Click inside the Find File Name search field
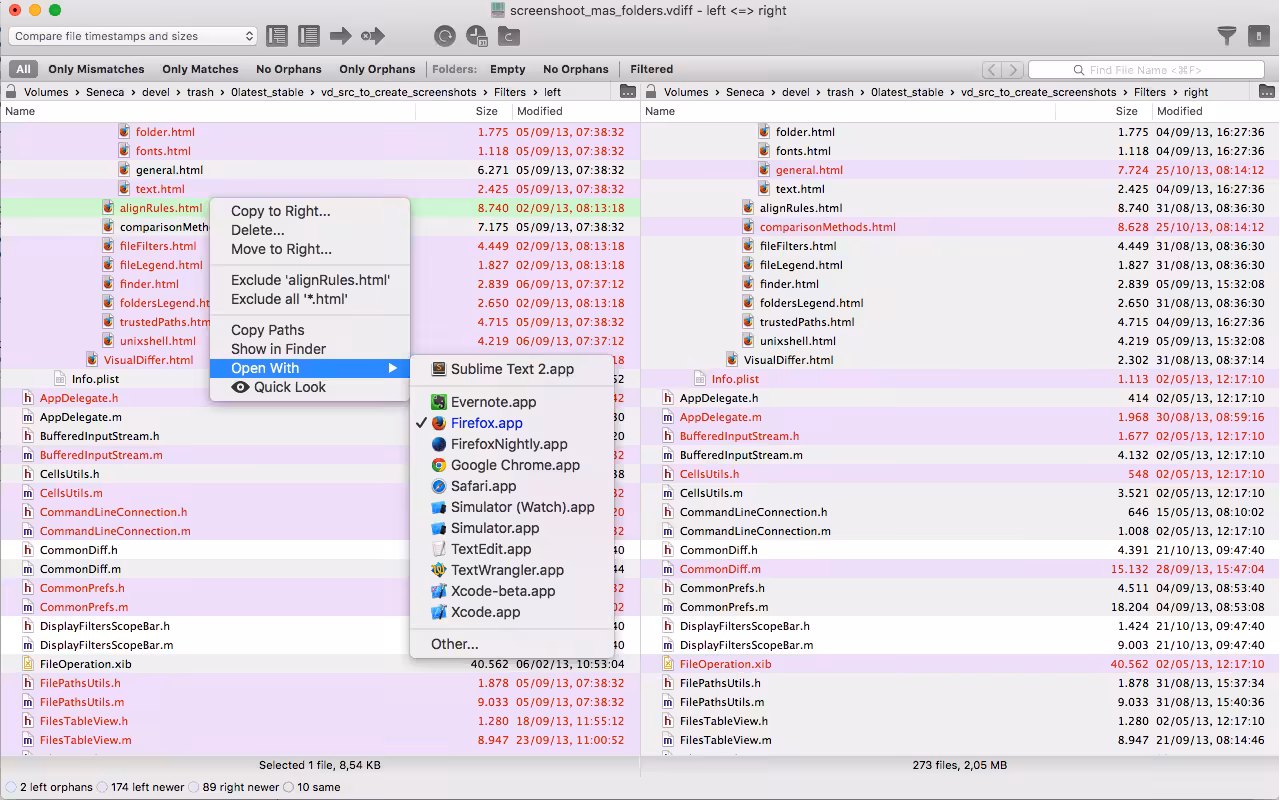 coord(1145,69)
